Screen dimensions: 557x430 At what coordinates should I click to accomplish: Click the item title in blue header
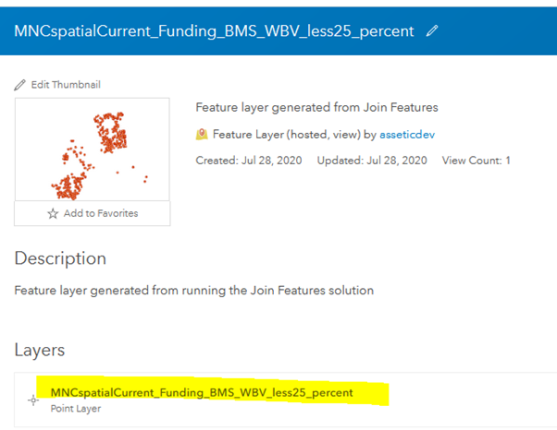pyautogui.click(x=214, y=31)
